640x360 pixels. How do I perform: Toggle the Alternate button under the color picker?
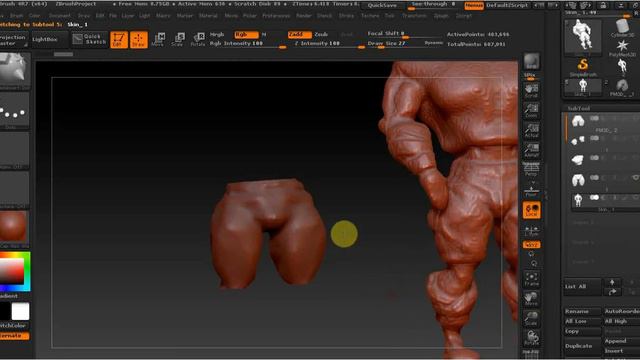pos(14,336)
